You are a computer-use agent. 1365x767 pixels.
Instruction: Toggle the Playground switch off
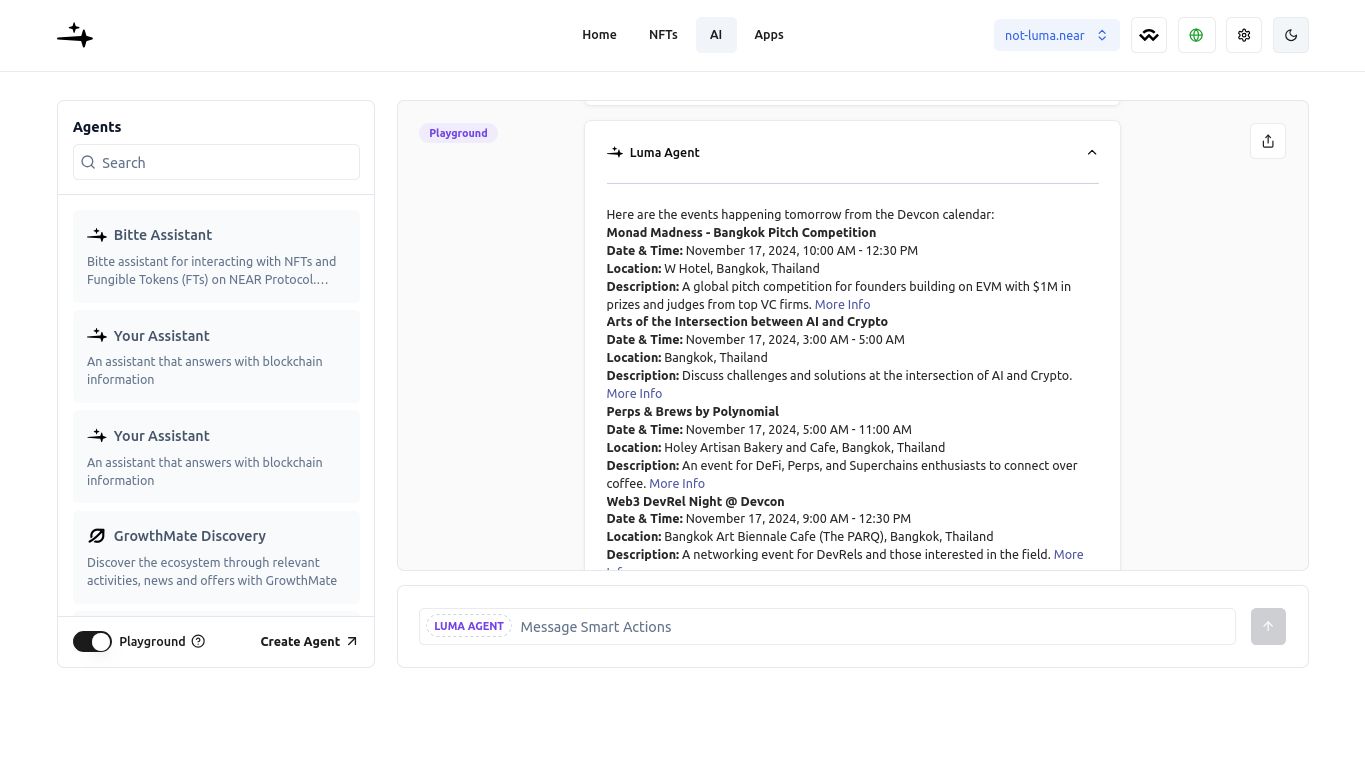[92, 641]
